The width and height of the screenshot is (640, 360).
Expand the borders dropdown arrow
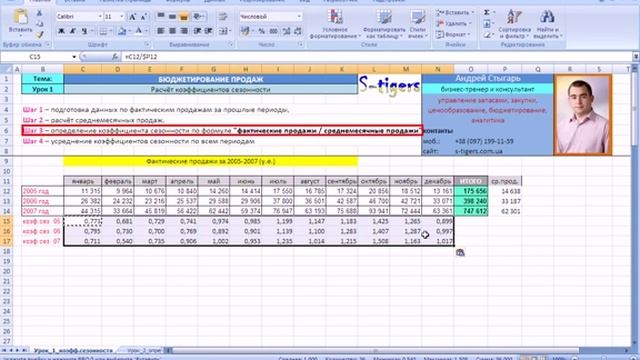coord(111,31)
